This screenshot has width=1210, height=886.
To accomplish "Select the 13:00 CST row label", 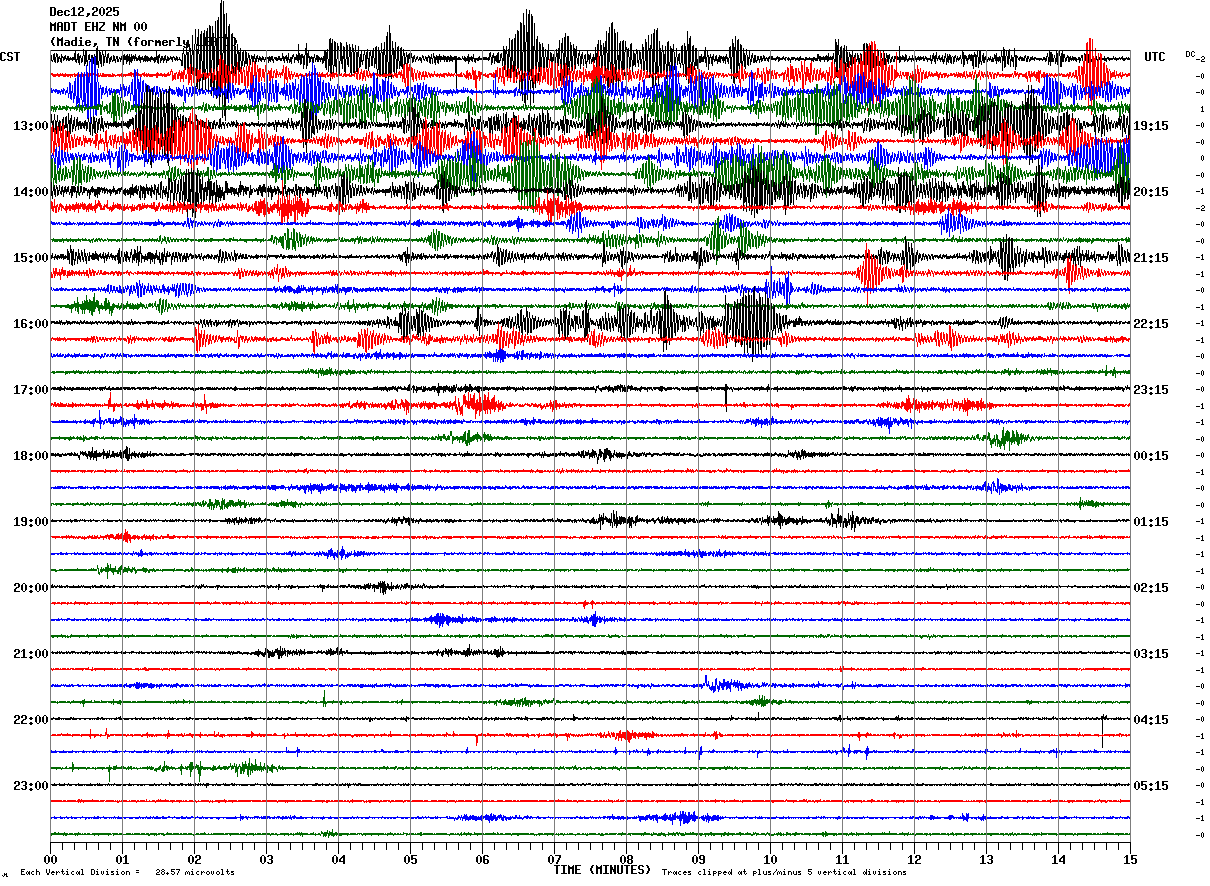I will click(31, 126).
